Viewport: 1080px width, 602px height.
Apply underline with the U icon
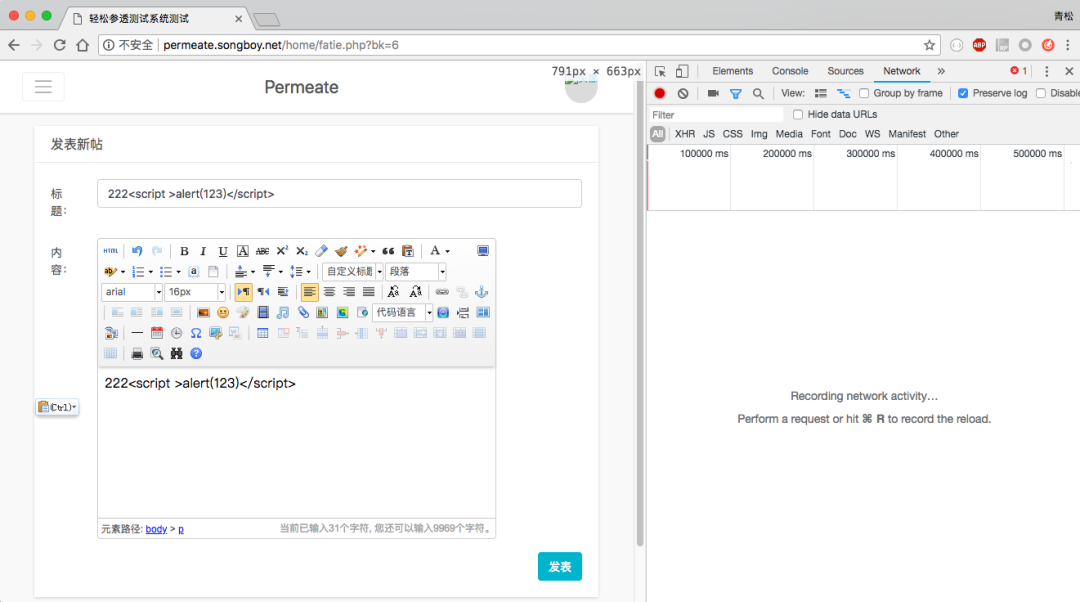222,251
